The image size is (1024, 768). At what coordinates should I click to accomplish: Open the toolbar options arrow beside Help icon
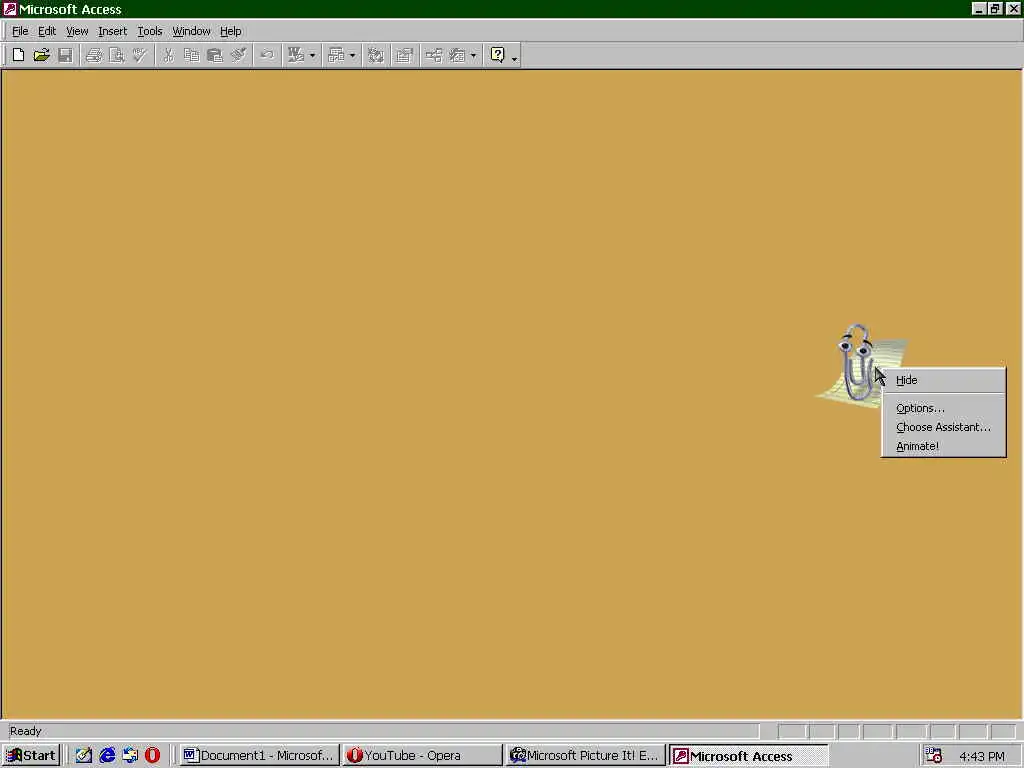click(x=515, y=57)
